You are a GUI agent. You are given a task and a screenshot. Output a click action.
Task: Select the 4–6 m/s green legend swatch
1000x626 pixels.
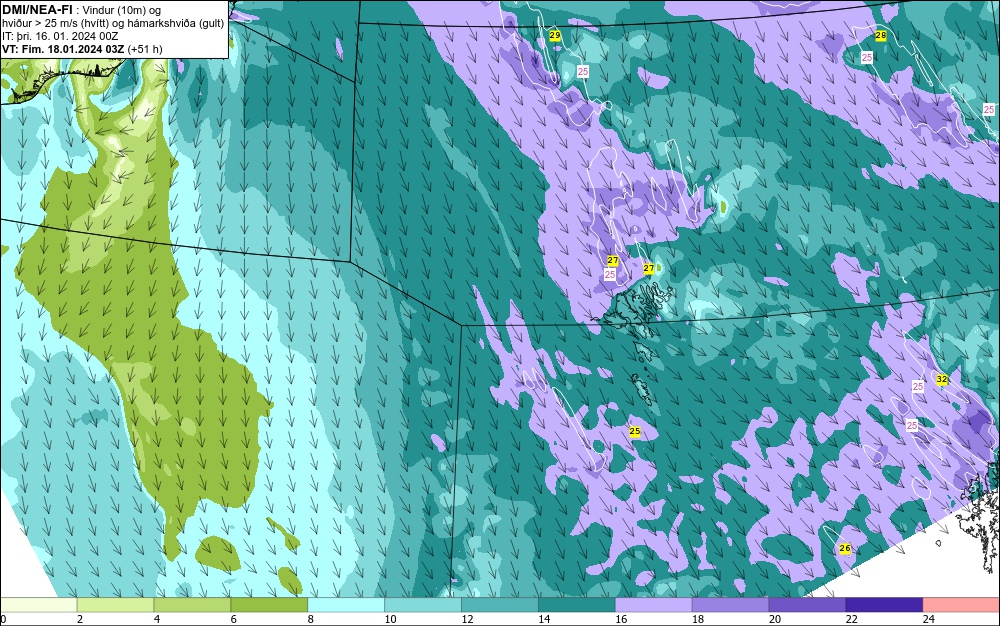[192, 604]
